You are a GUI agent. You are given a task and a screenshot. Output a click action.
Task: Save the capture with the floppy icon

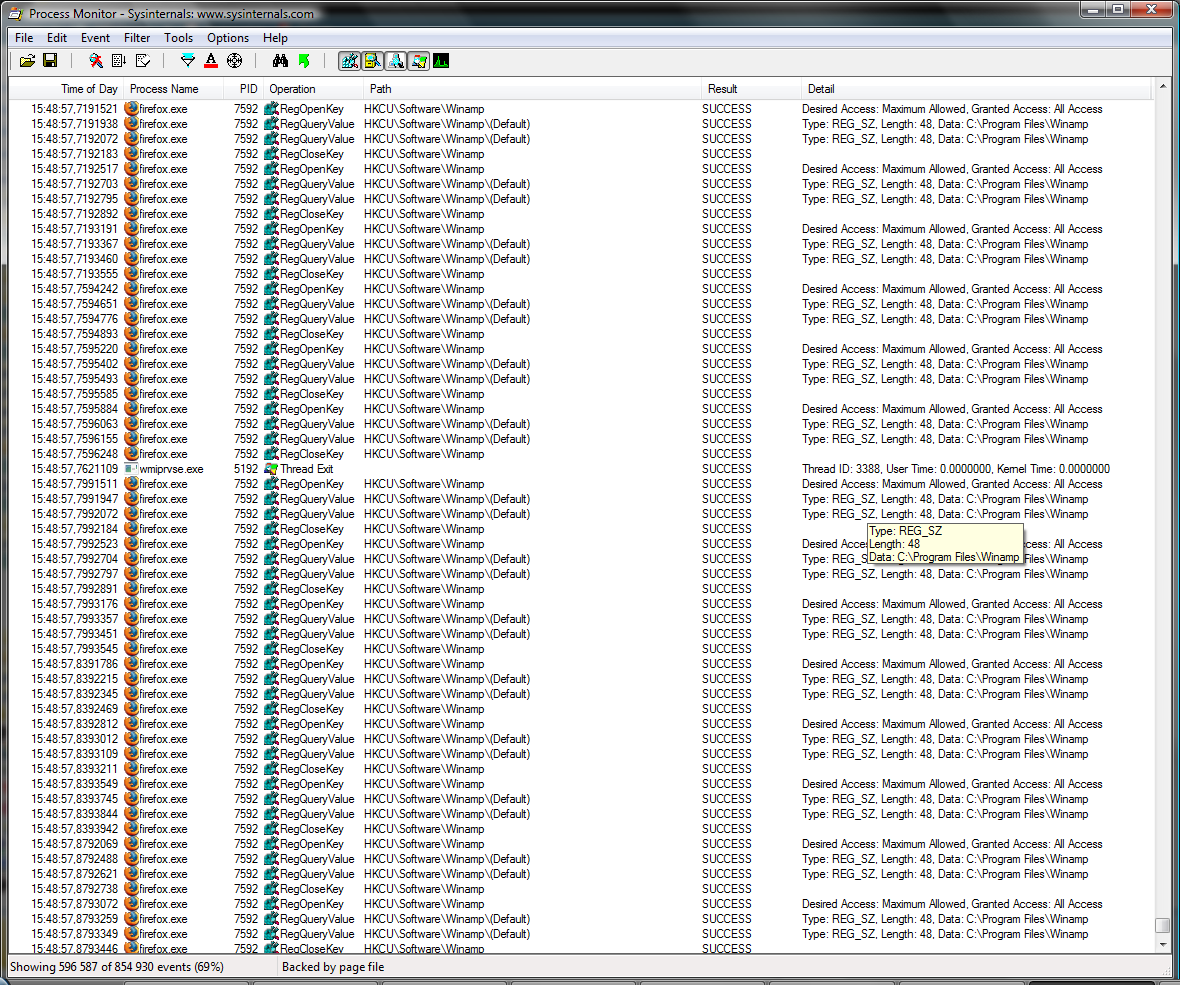click(x=50, y=61)
